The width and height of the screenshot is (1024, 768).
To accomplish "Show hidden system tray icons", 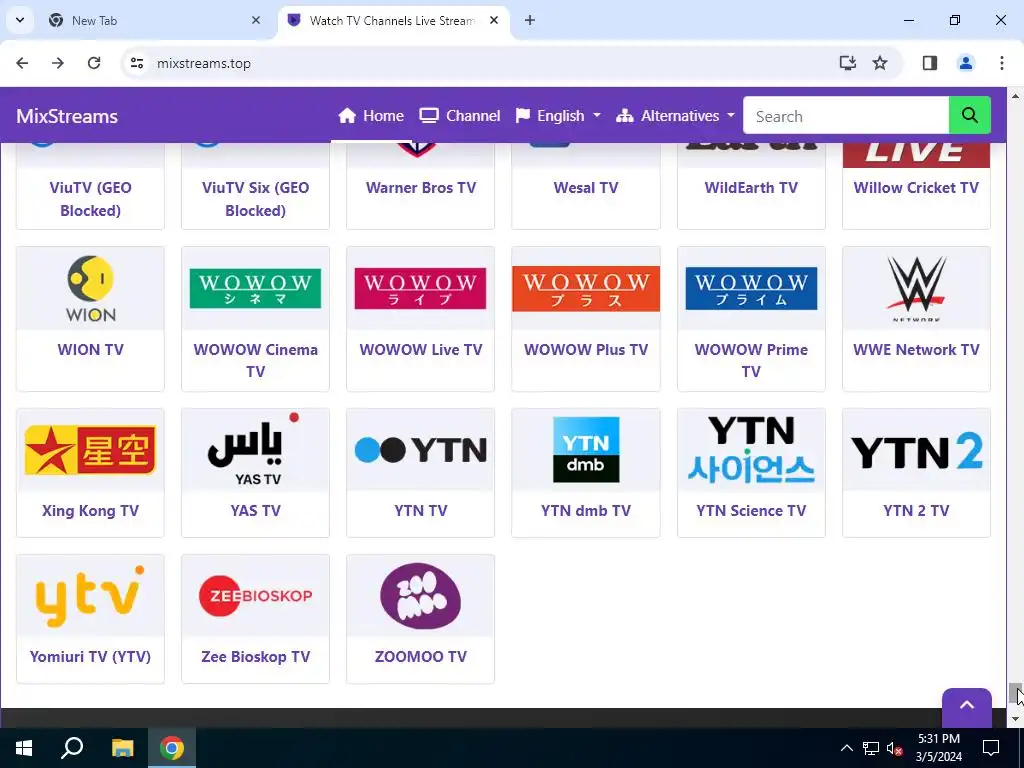I will click(x=846, y=748).
